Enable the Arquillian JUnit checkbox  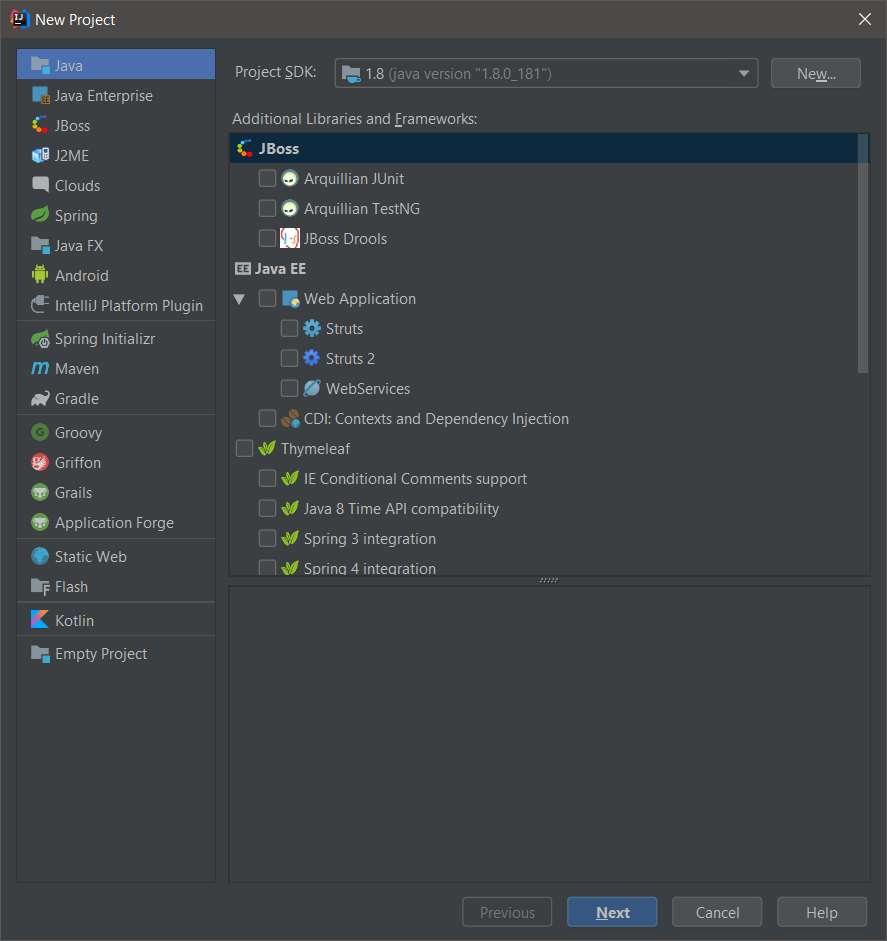(267, 178)
